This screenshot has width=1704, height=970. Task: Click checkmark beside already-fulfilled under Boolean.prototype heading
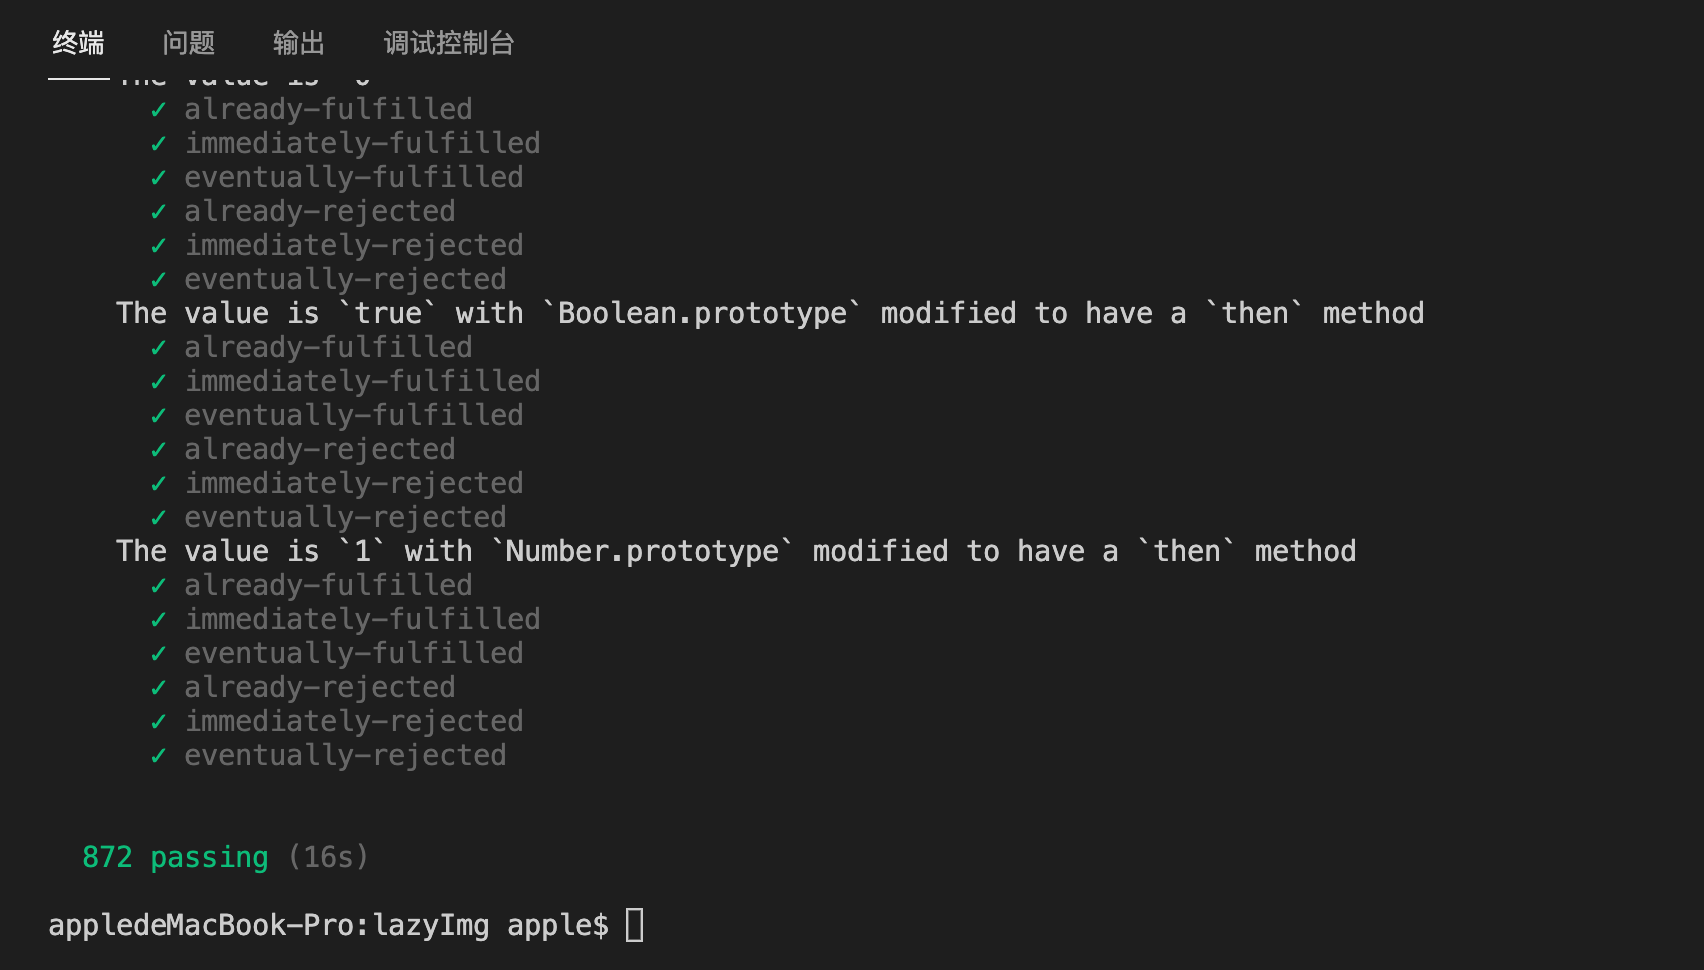[x=158, y=348]
